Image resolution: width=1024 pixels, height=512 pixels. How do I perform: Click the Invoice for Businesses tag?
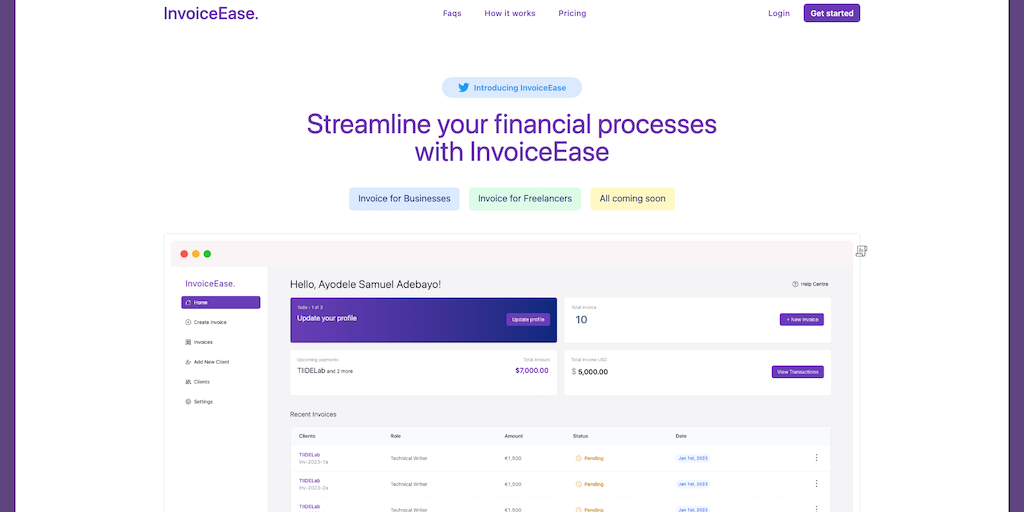click(x=404, y=199)
